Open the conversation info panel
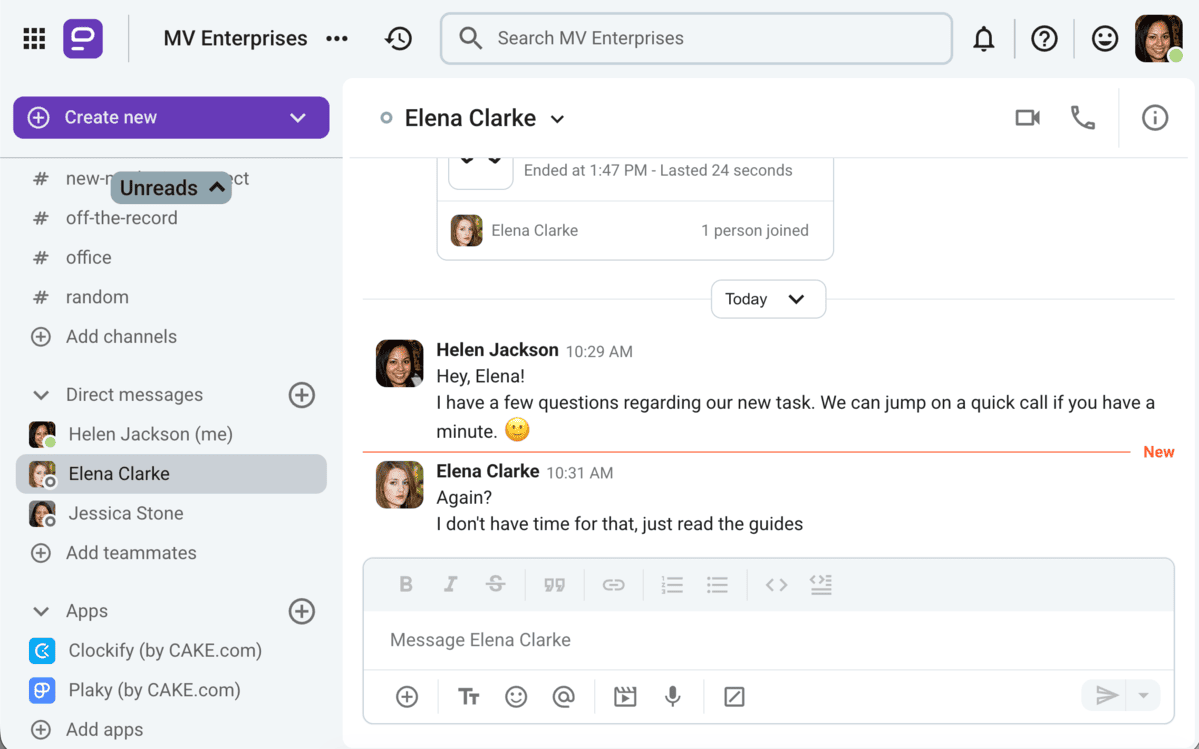Screen dimensions: 1199x749 coord(1155,118)
